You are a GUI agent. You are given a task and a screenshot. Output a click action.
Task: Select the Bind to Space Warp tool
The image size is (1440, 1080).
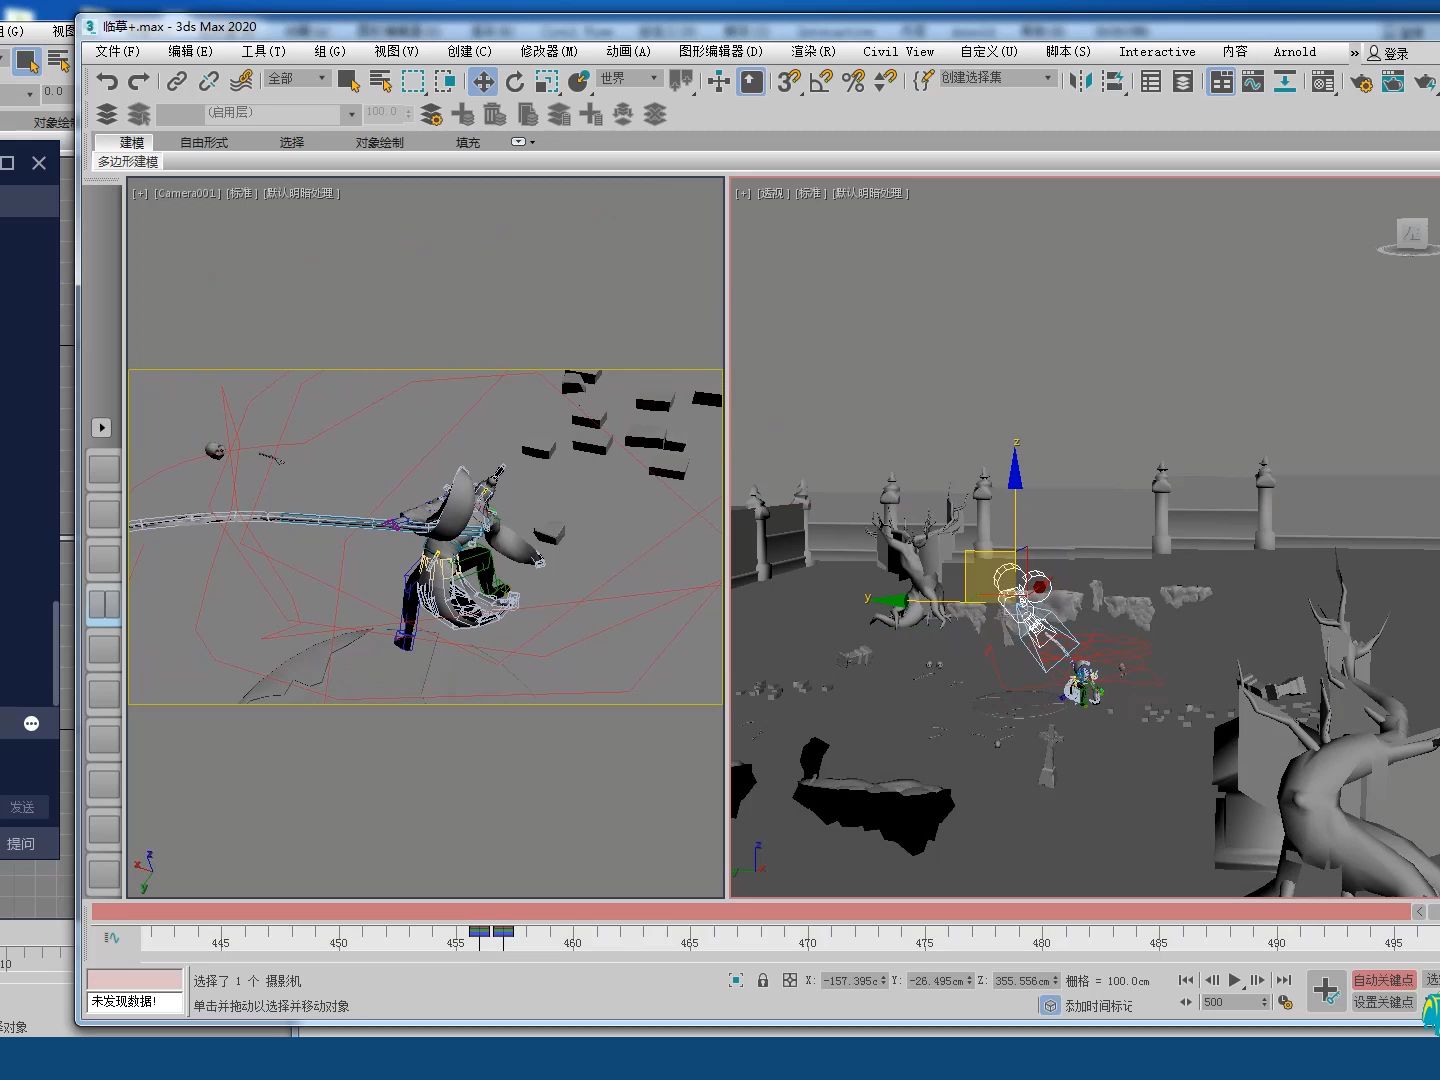(241, 81)
